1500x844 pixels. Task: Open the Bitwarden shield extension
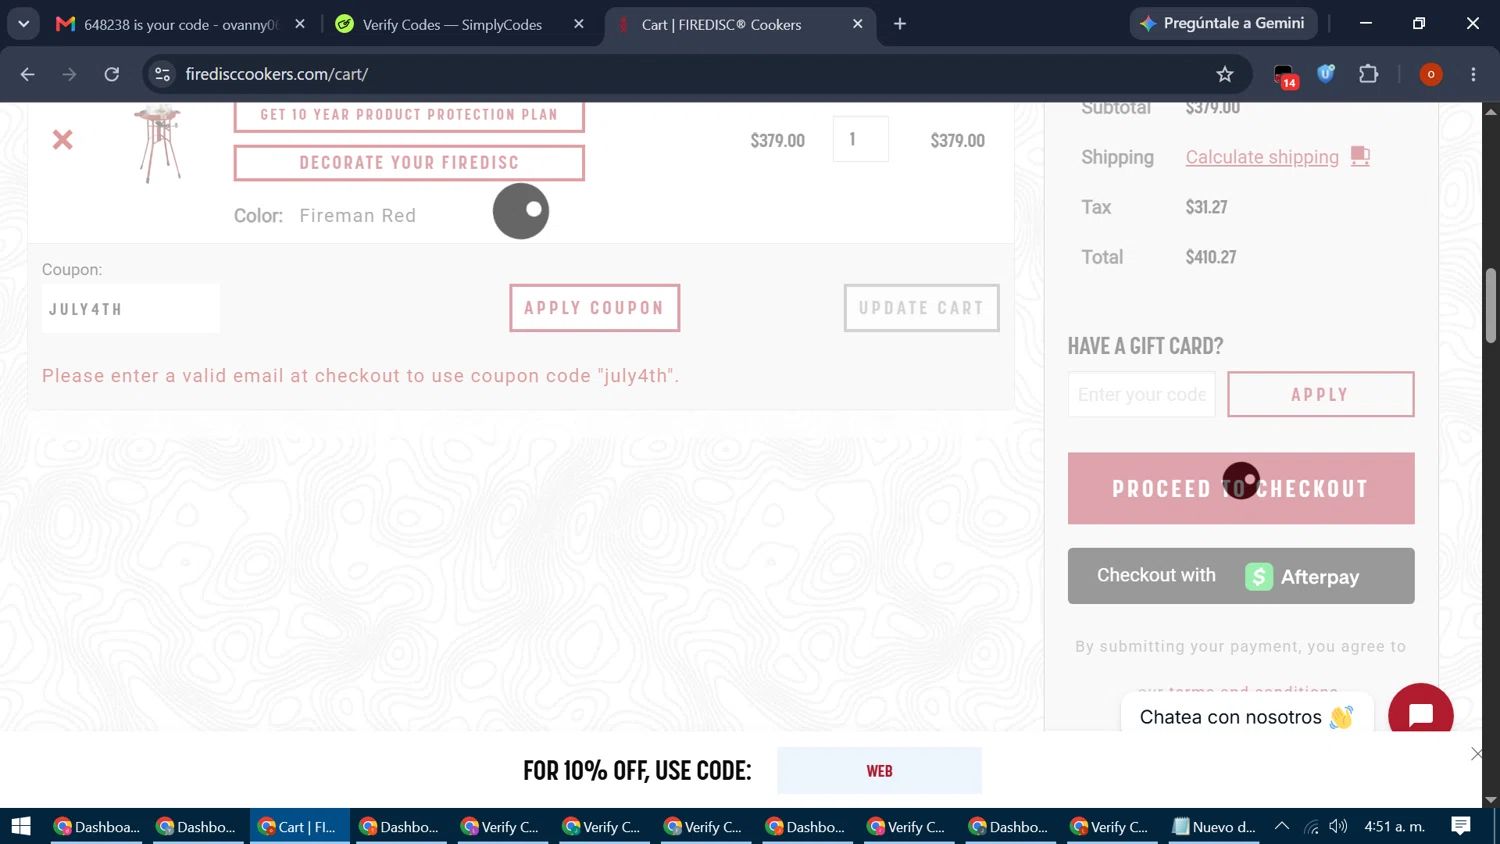(x=1326, y=74)
